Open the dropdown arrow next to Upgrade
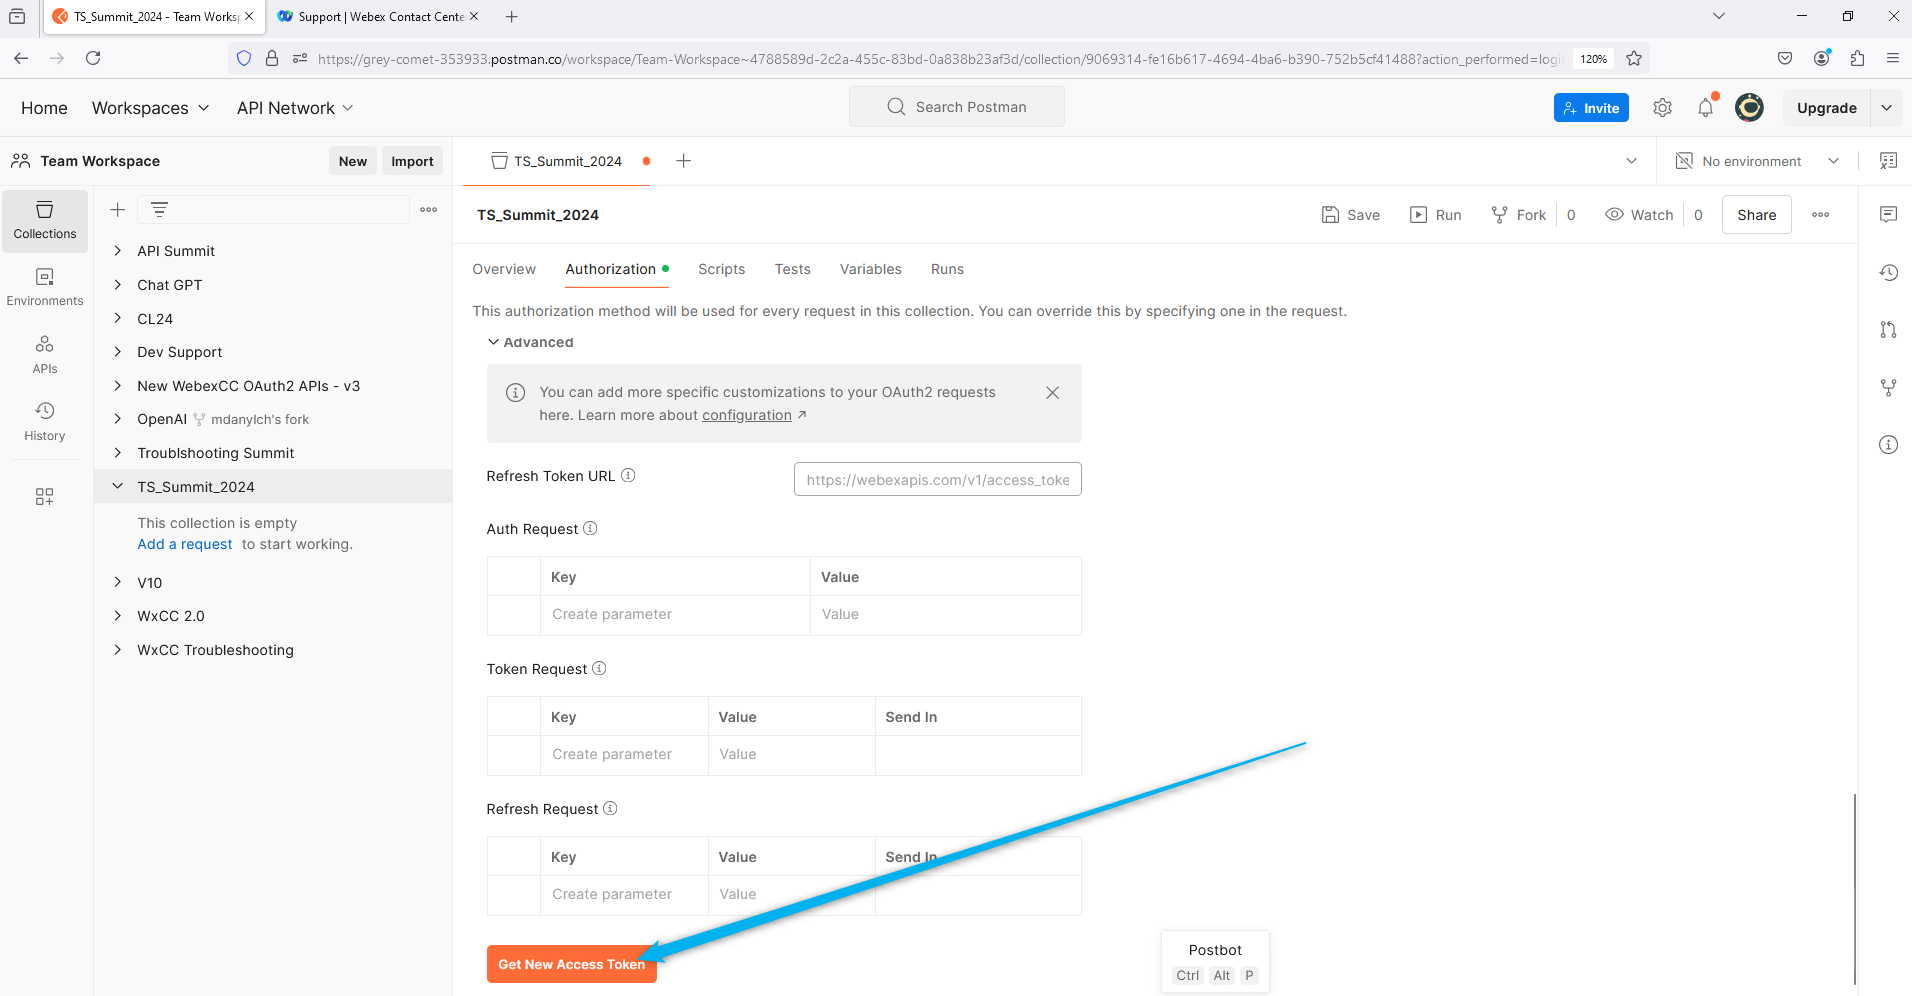1912x996 pixels. pyautogui.click(x=1886, y=108)
